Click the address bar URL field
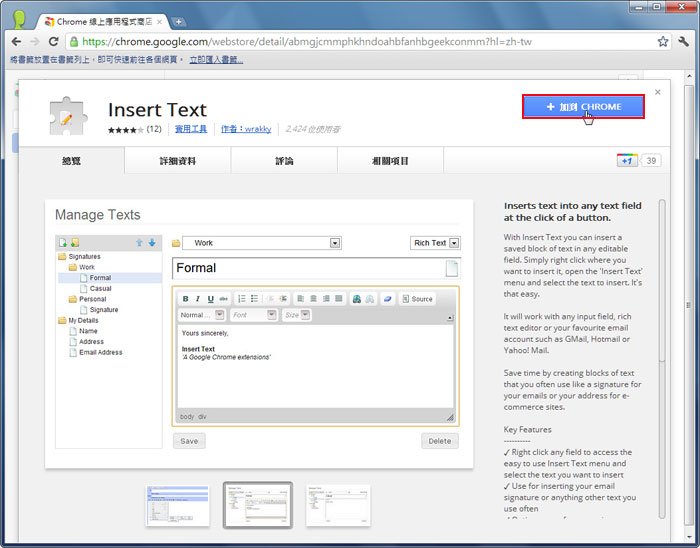This screenshot has height=548, width=700. pyautogui.click(x=362, y=42)
